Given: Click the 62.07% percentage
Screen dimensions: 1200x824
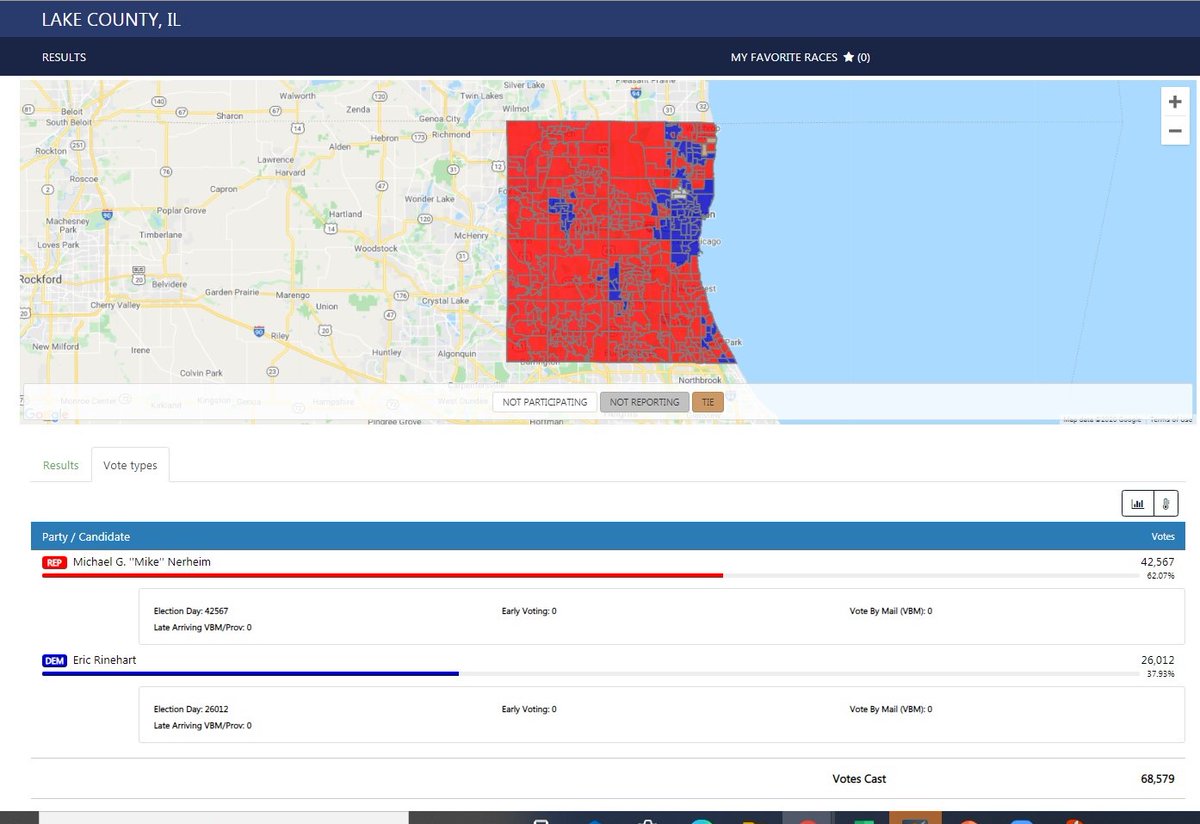Looking at the screenshot, I should (x=1160, y=576).
